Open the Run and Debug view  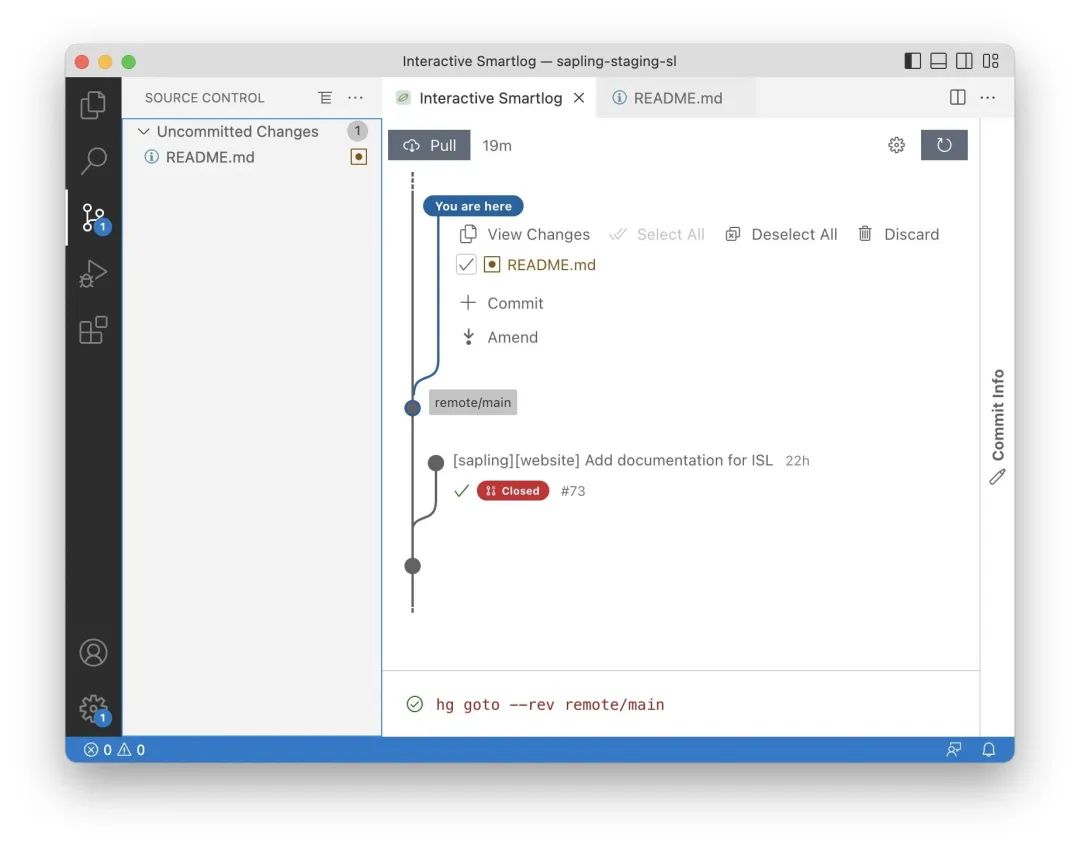pos(93,273)
